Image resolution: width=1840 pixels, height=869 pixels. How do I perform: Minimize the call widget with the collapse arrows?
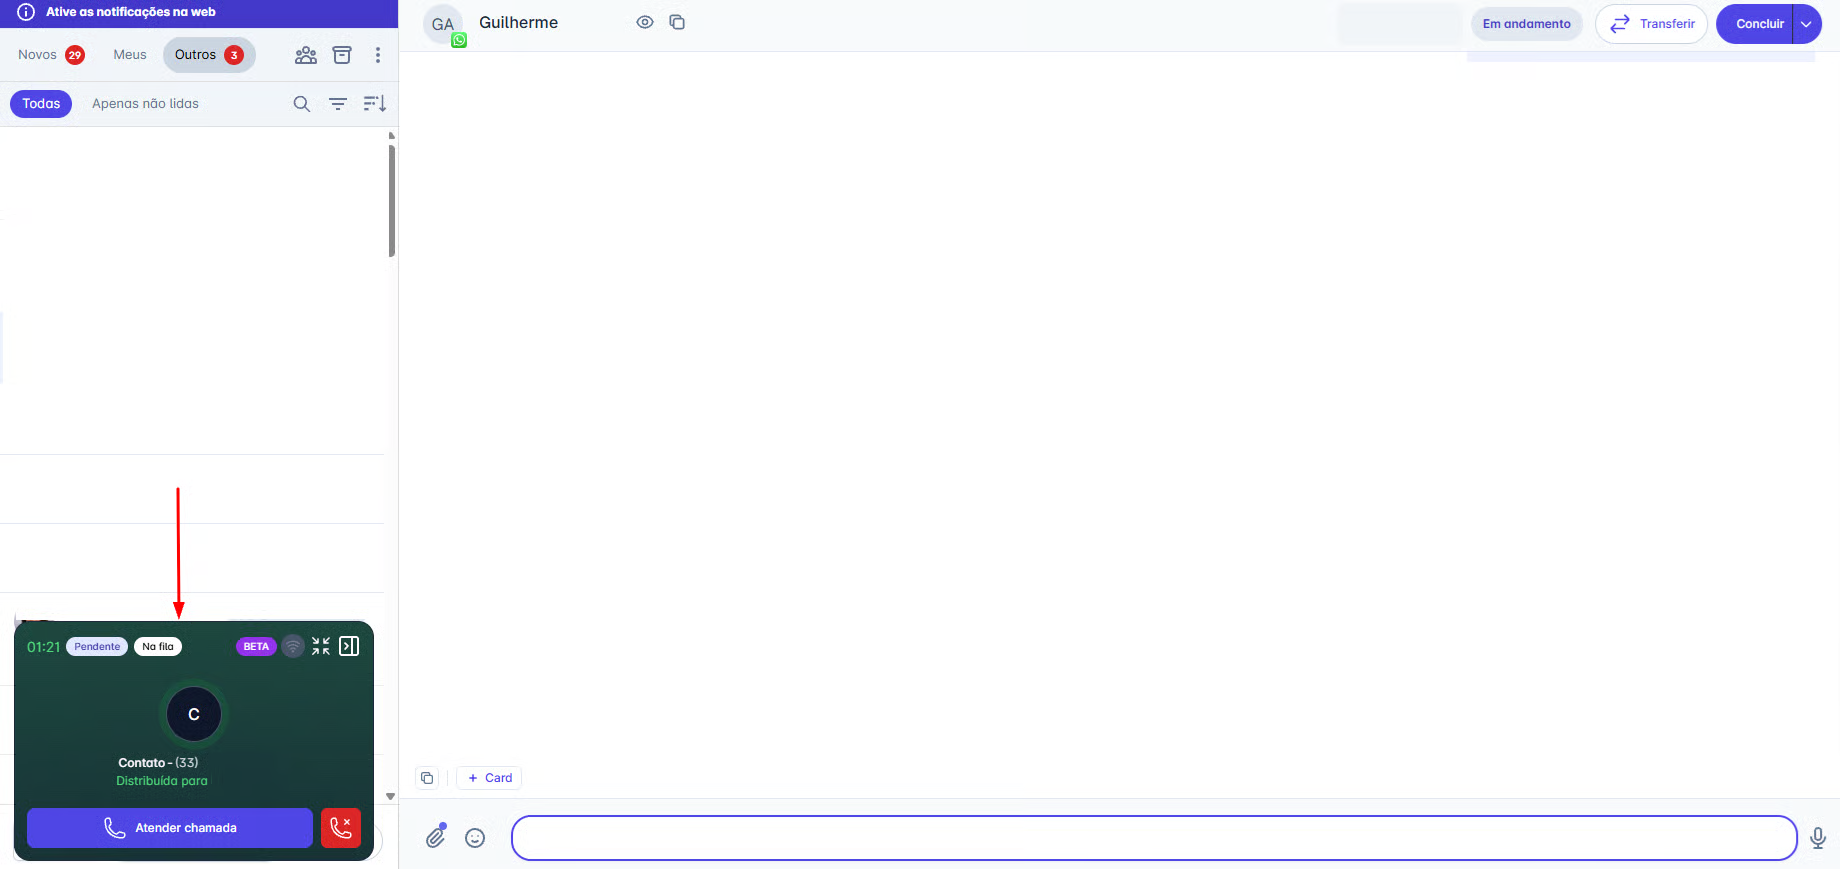[x=321, y=646]
